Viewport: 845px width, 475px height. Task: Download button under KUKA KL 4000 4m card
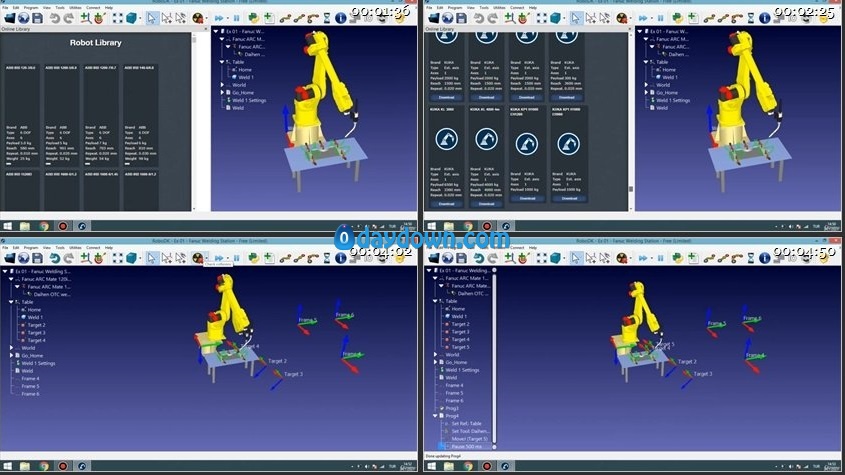[x=487, y=204]
